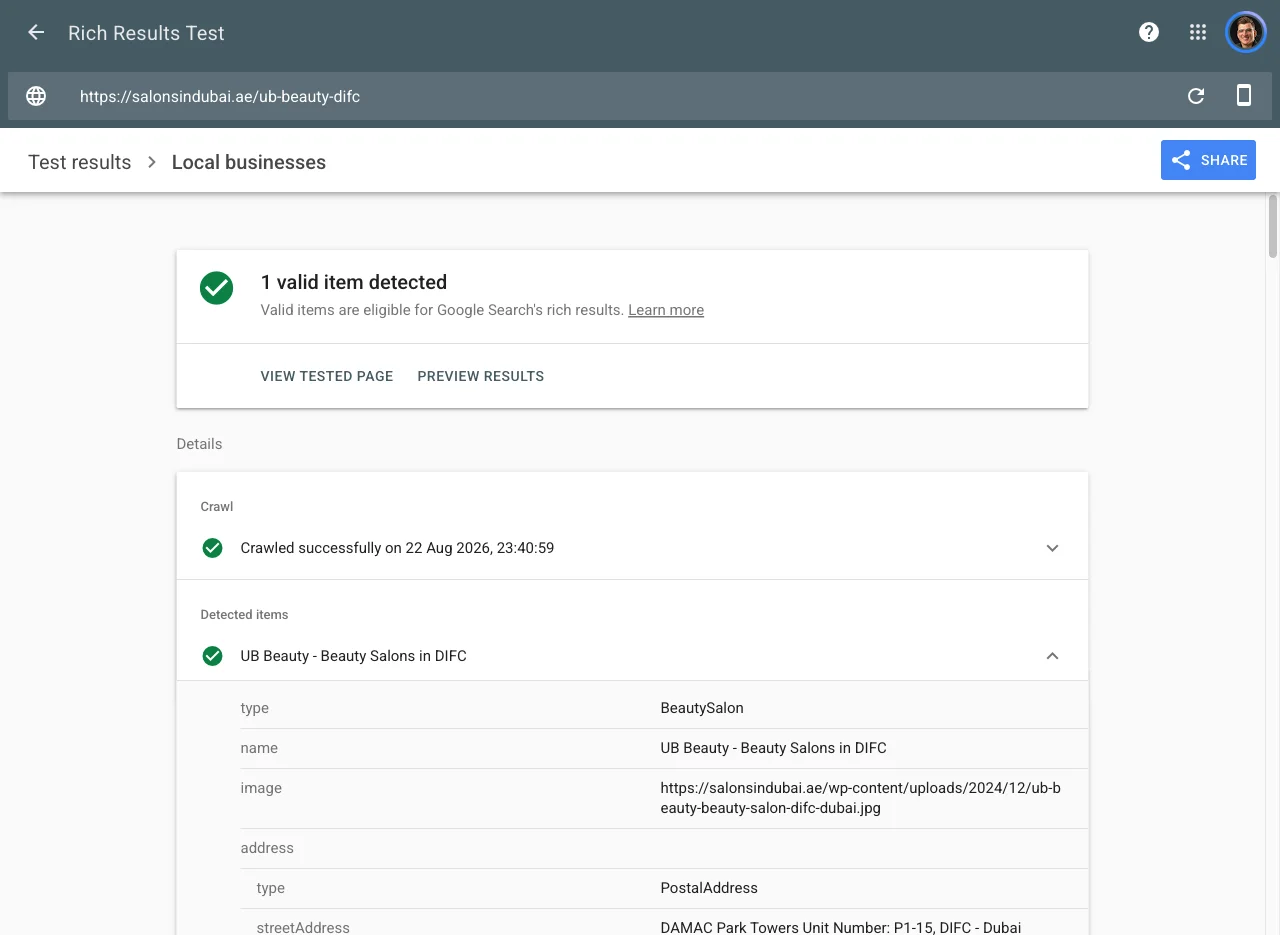This screenshot has height=935, width=1280.
Task: Switch to smartphone user agent icon
Action: (x=1244, y=96)
